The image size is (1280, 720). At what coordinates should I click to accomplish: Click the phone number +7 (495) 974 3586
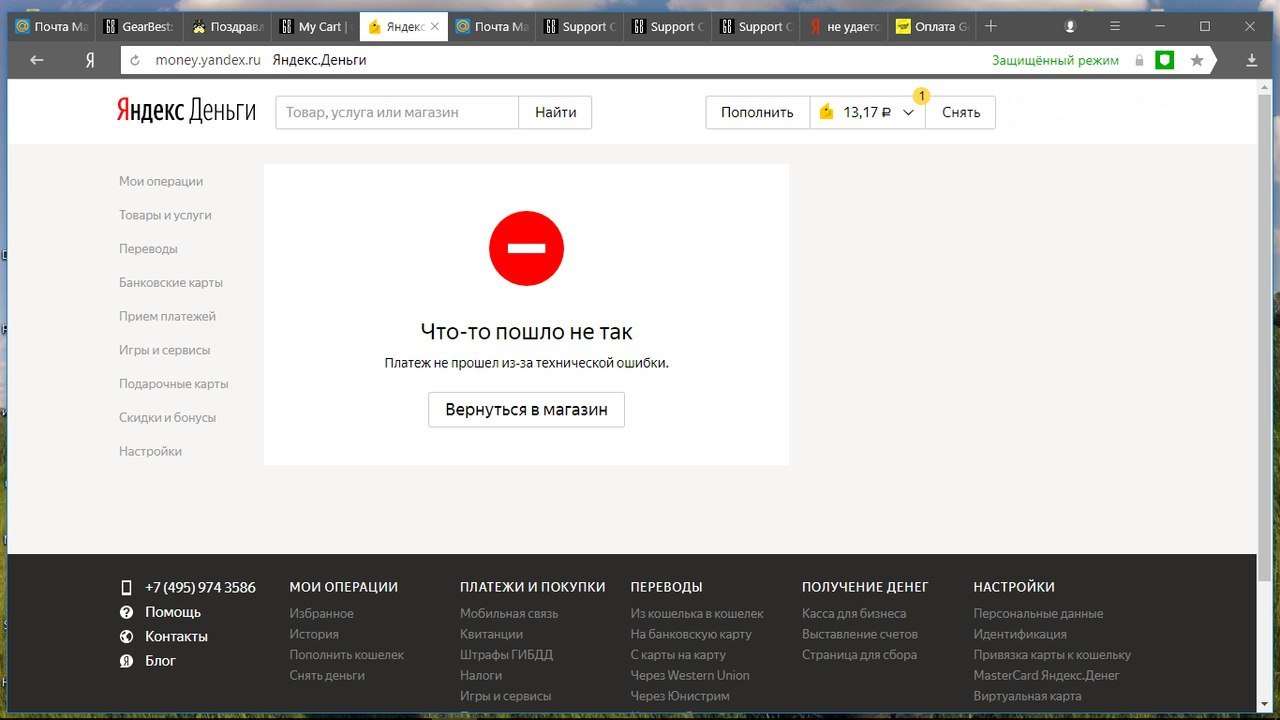click(x=200, y=588)
